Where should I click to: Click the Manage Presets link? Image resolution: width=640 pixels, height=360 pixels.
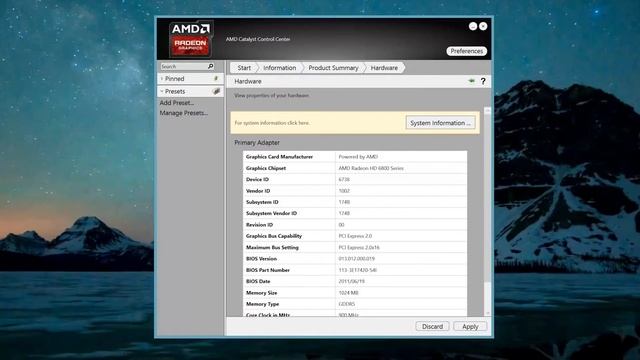184,113
